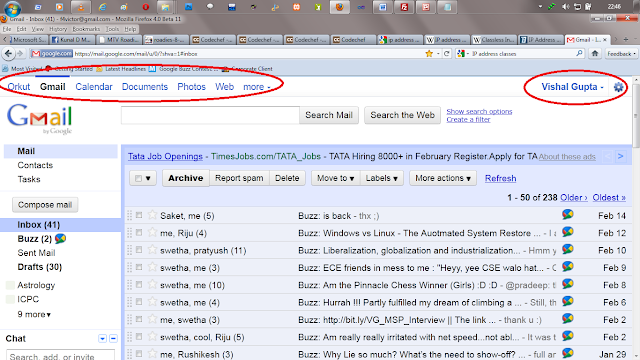The height and width of the screenshot is (360, 640).
Task: Open the Move to dropdown
Action: [x=336, y=178]
